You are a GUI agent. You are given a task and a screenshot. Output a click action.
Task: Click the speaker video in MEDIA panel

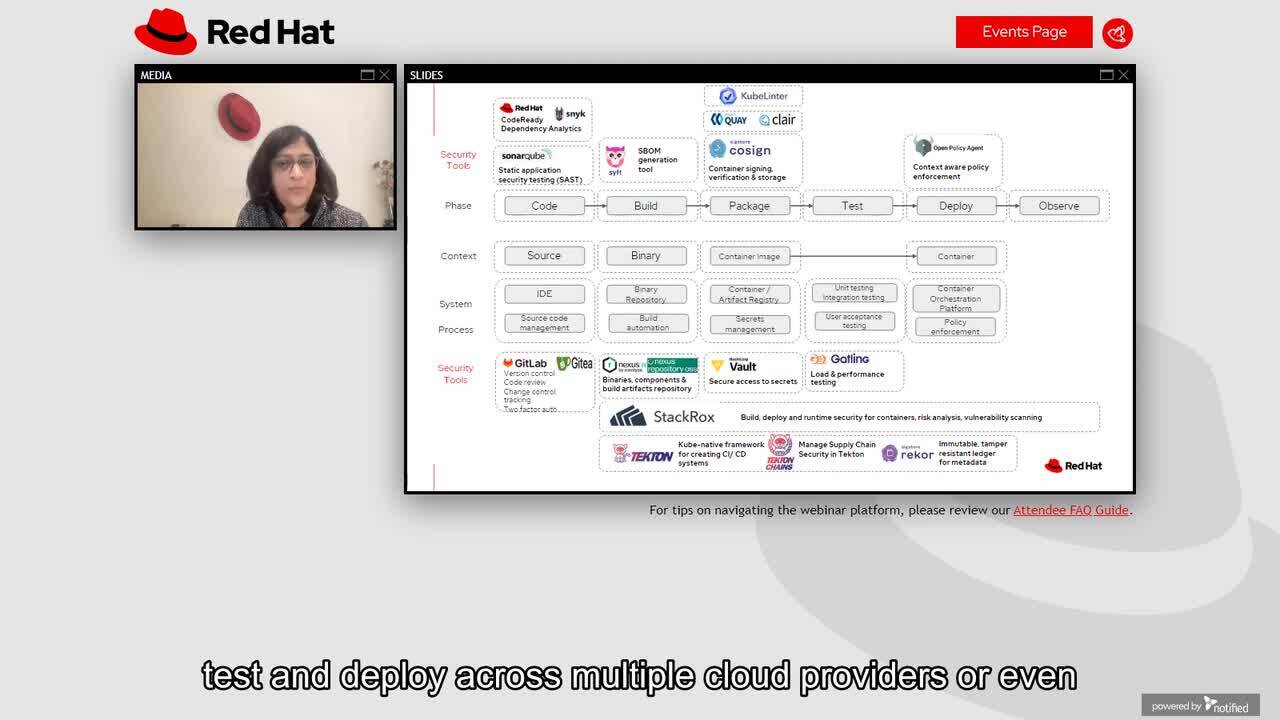point(265,156)
